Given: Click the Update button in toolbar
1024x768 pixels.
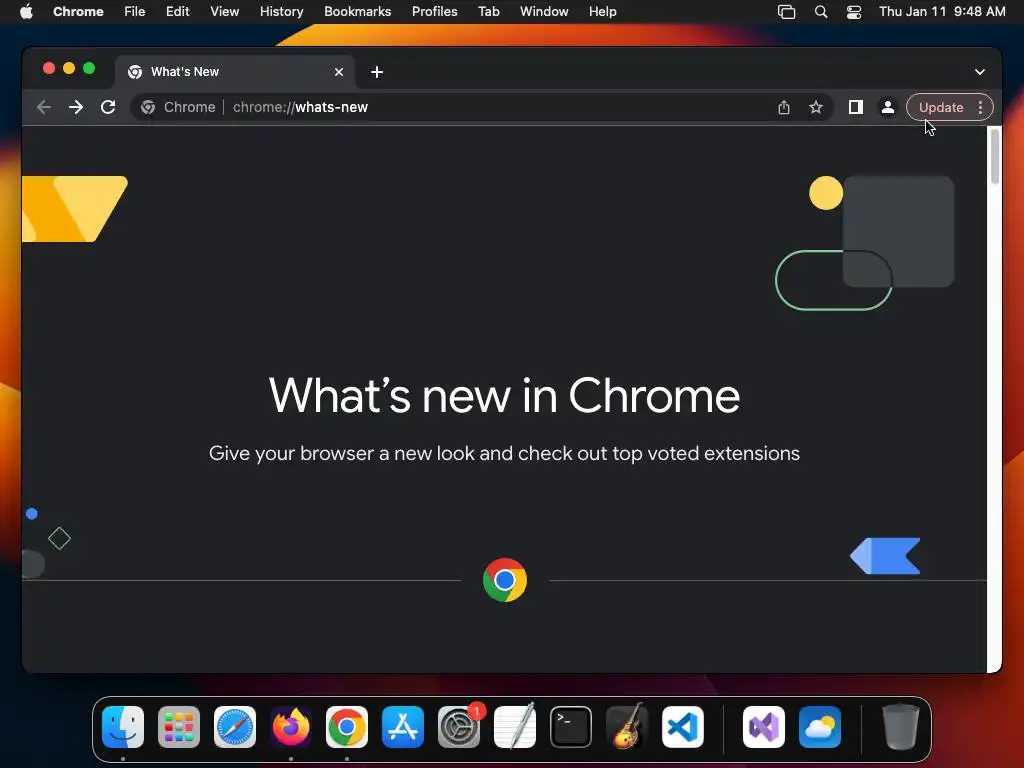Looking at the screenshot, I should coord(940,107).
